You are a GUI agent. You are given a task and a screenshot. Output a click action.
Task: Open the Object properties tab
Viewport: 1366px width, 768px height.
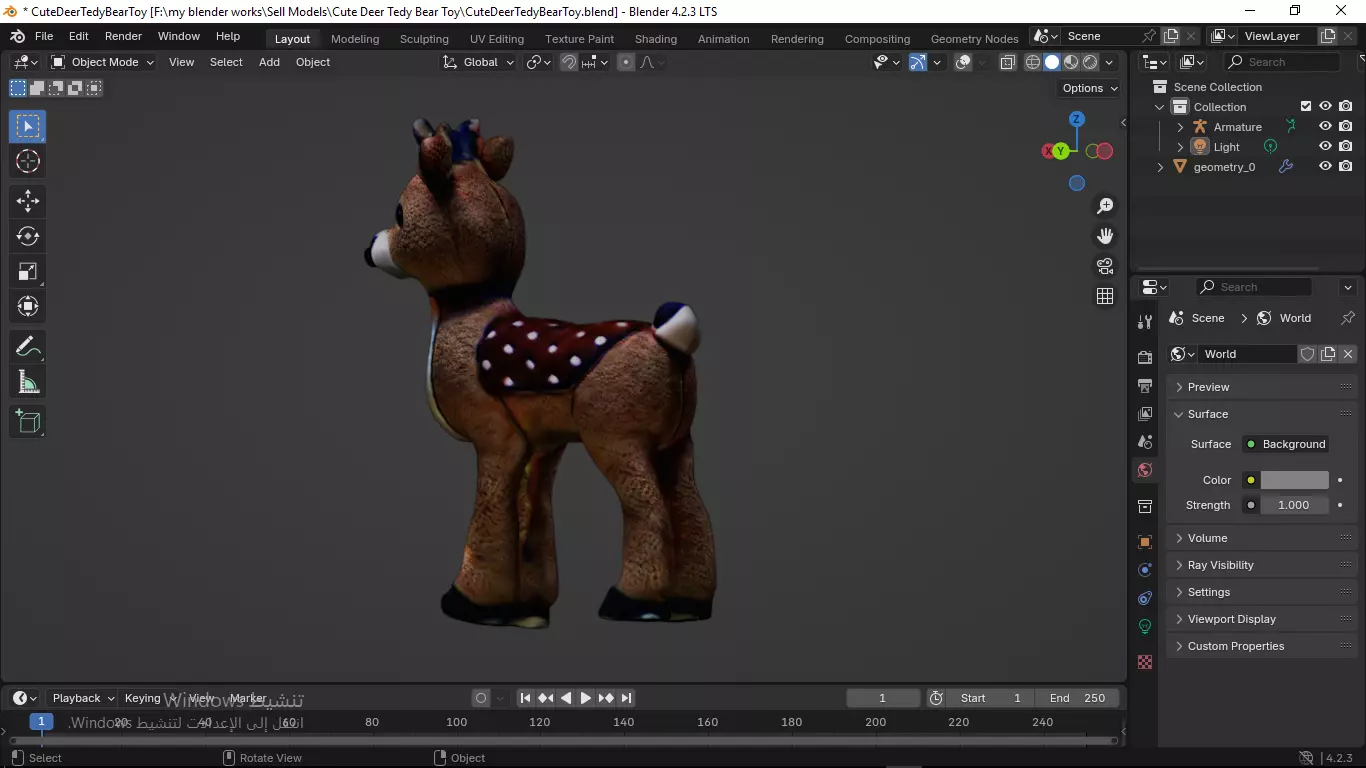pyautogui.click(x=1145, y=542)
